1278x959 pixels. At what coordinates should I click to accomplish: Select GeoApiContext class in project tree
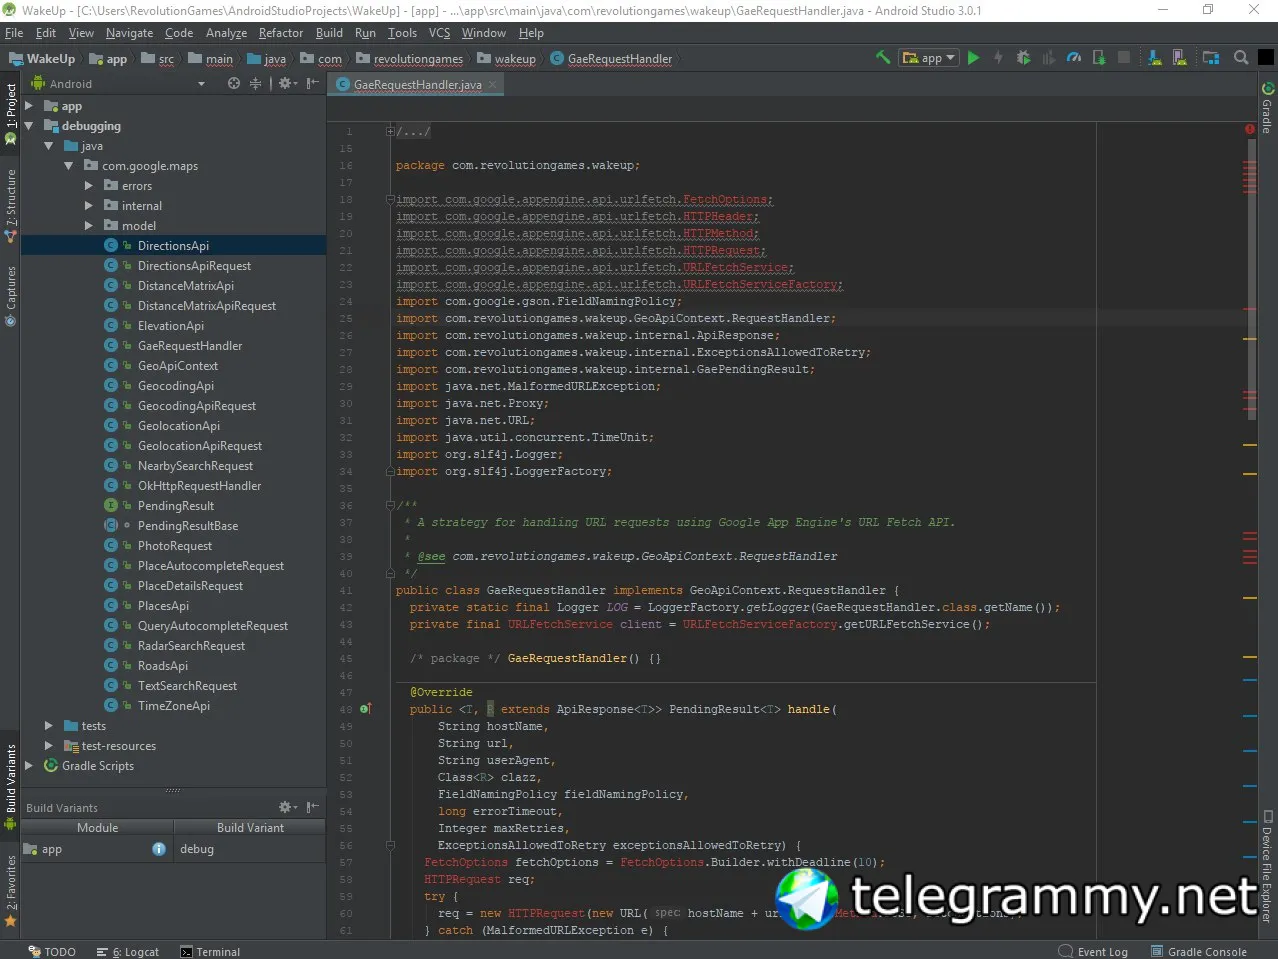tap(177, 366)
